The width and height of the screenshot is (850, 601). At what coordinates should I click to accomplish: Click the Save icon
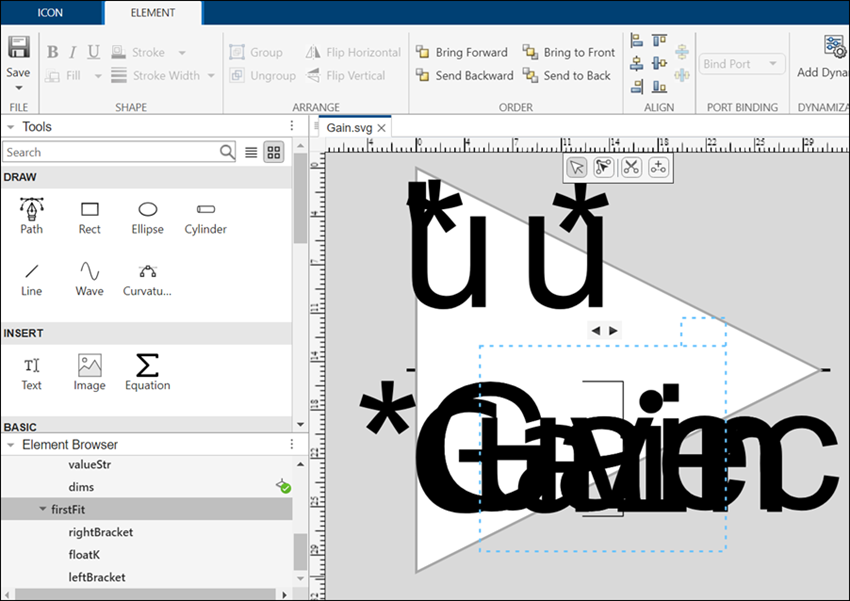18,47
